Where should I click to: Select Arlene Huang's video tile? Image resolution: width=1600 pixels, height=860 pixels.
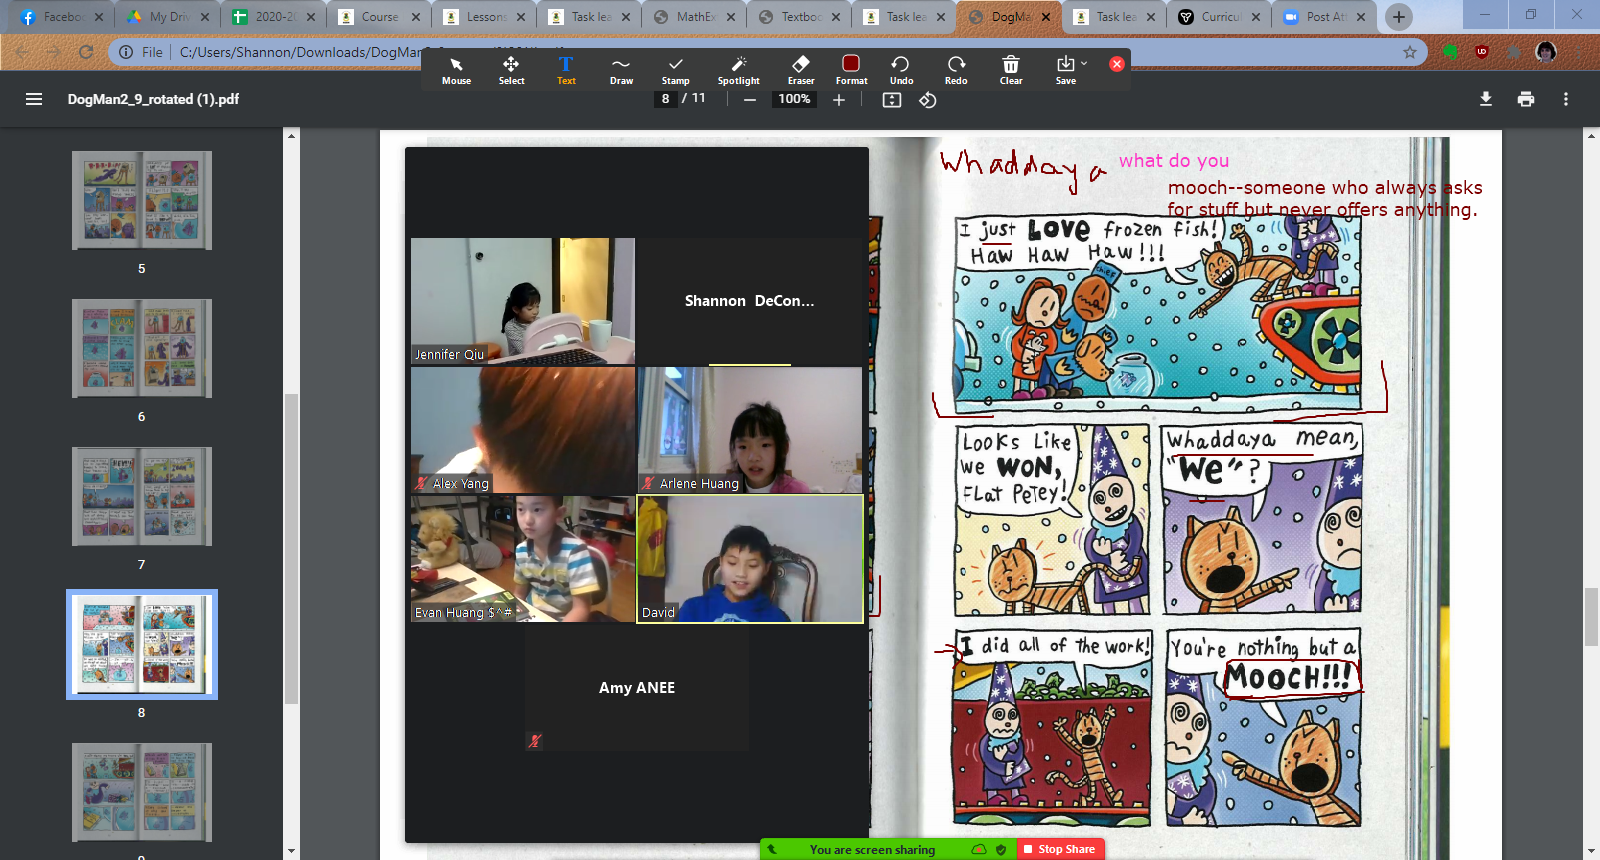[x=750, y=430]
